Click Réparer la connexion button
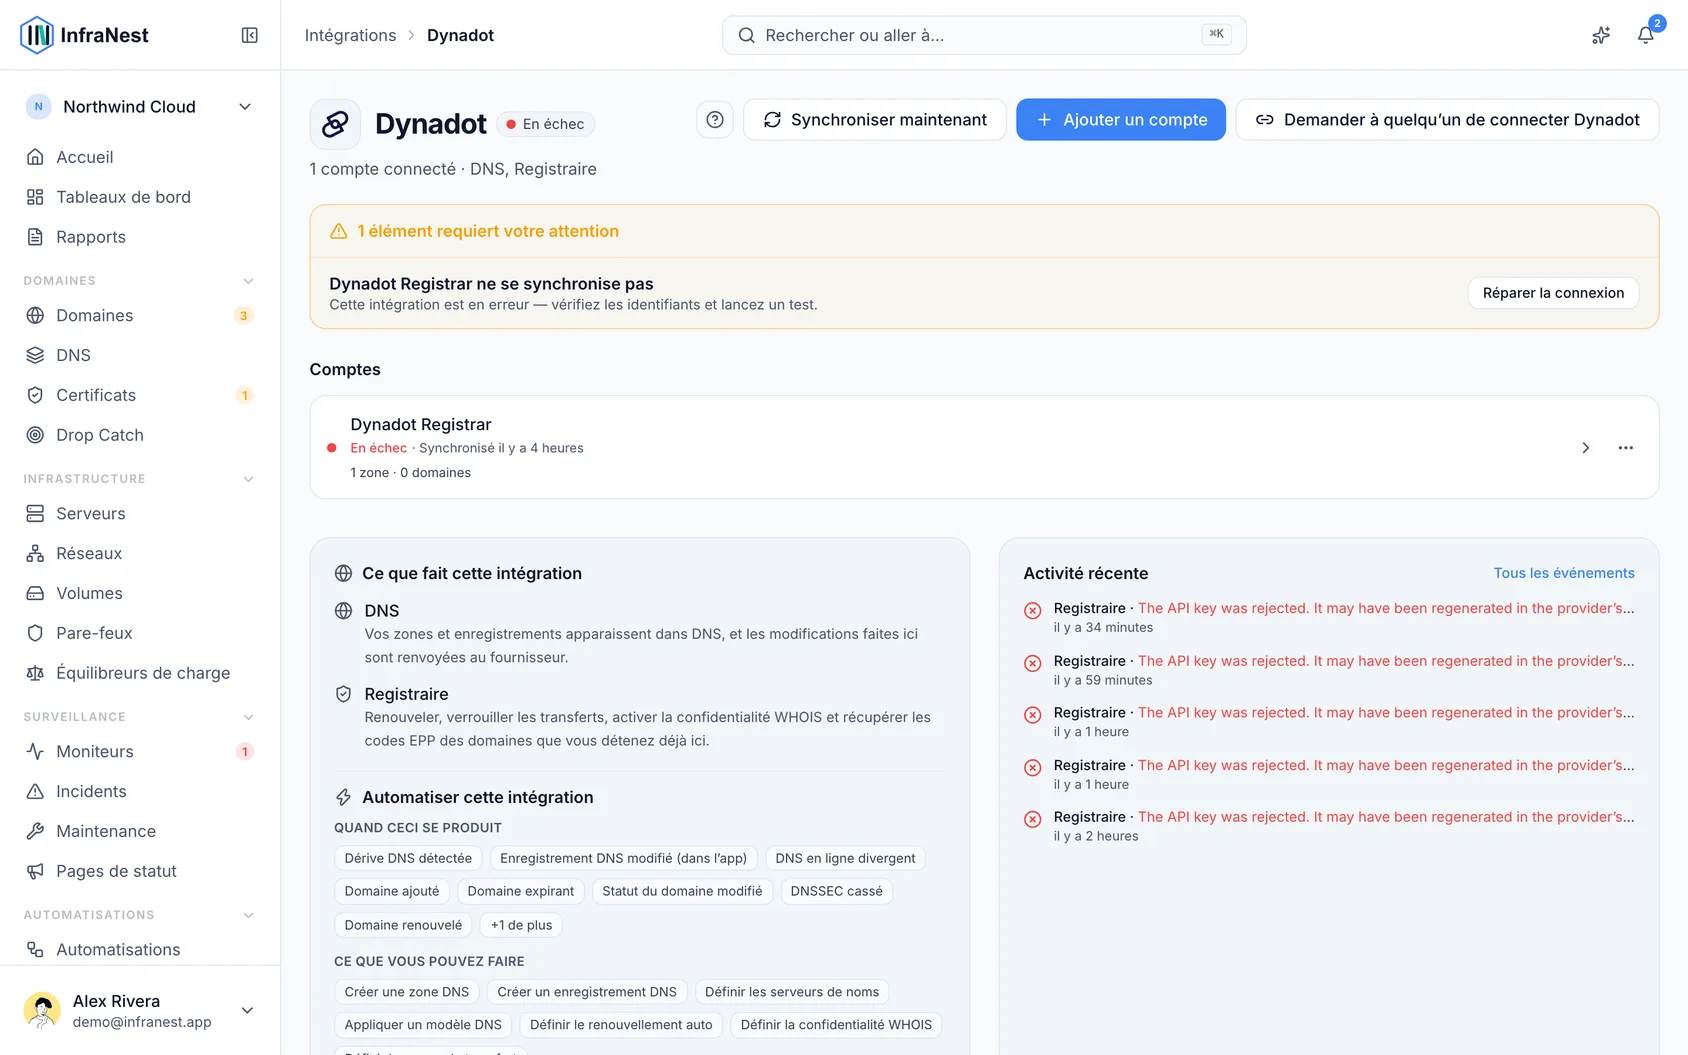Screen dimensions: 1688x1055 click(x=1553, y=293)
